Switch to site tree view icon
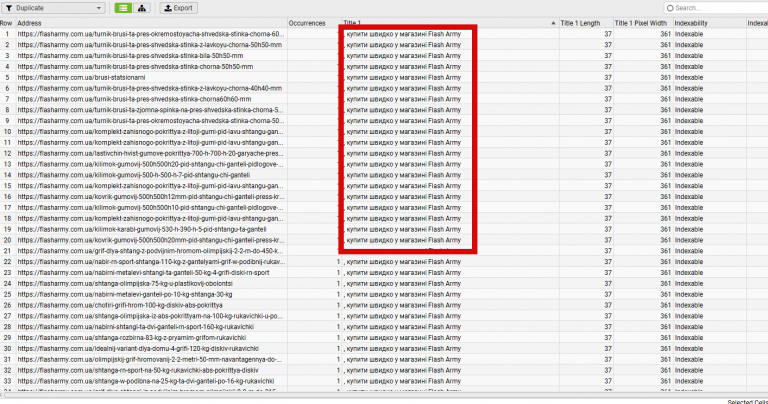Image resolution: width=768 pixels, height=404 pixels. tap(142, 8)
